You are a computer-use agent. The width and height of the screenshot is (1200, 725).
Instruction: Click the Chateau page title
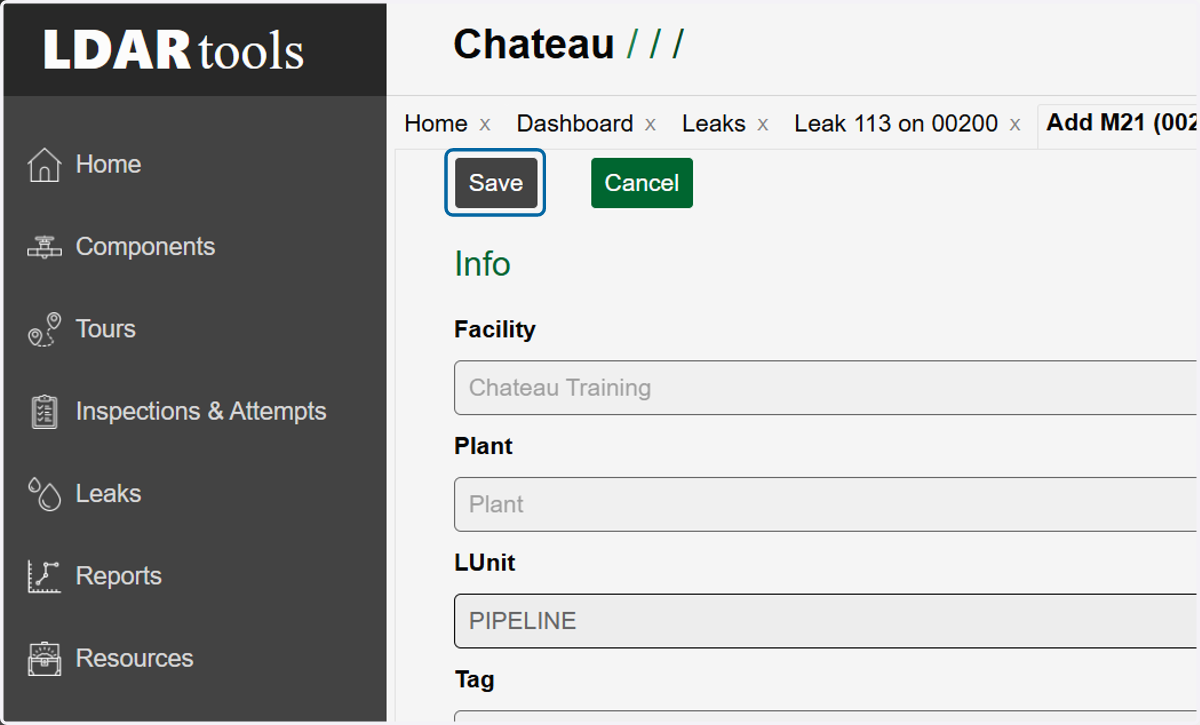[x=533, y=45]
